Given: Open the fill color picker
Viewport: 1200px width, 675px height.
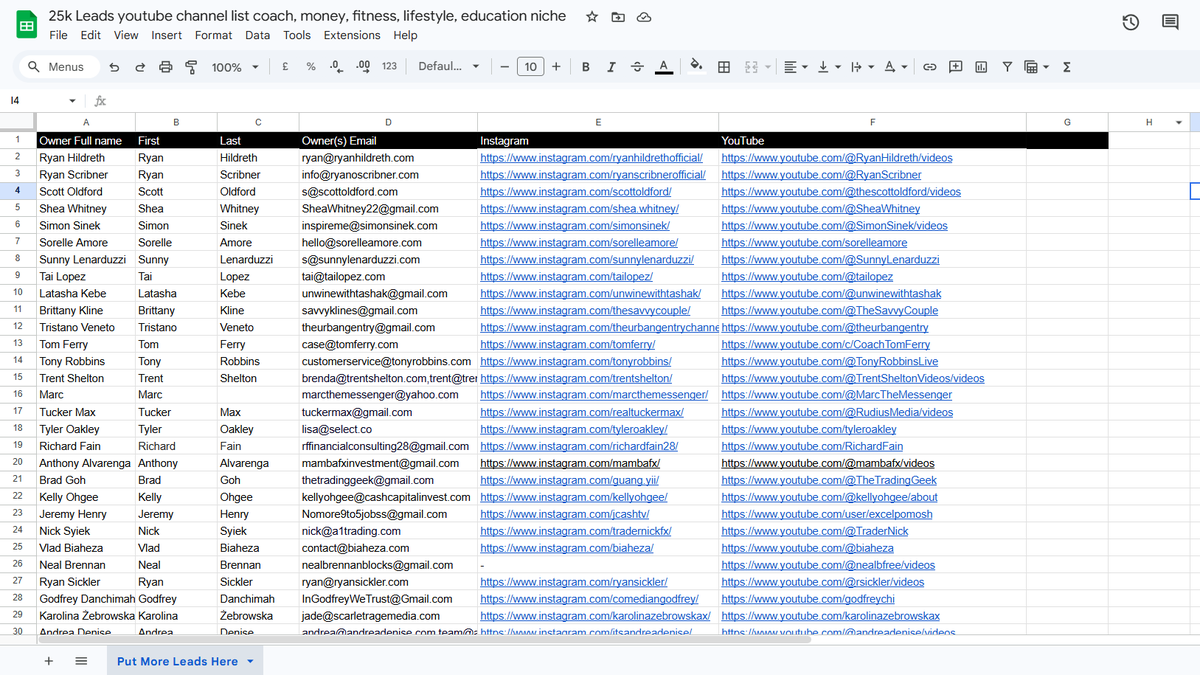Looking at the screenshot, I should tap(697, 67).
